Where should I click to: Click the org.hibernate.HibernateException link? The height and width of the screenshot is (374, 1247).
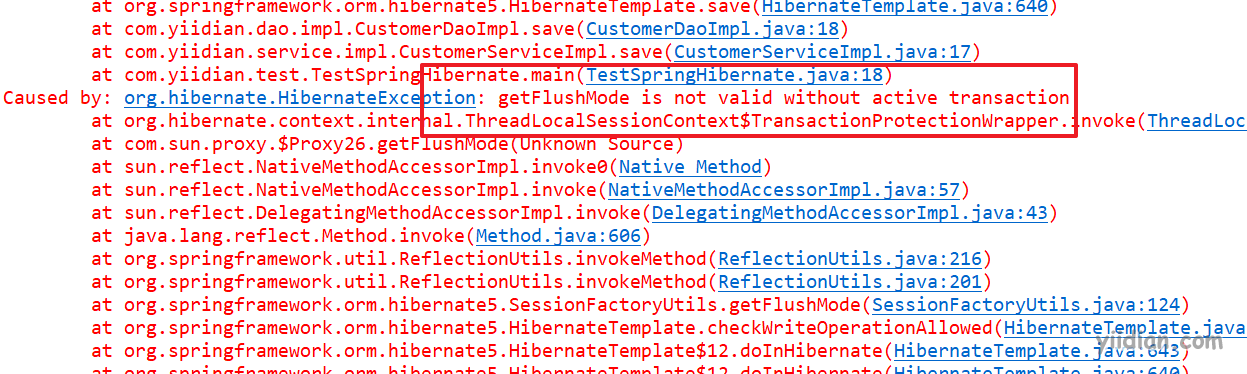pyautogui.click(x=300, y=97)
